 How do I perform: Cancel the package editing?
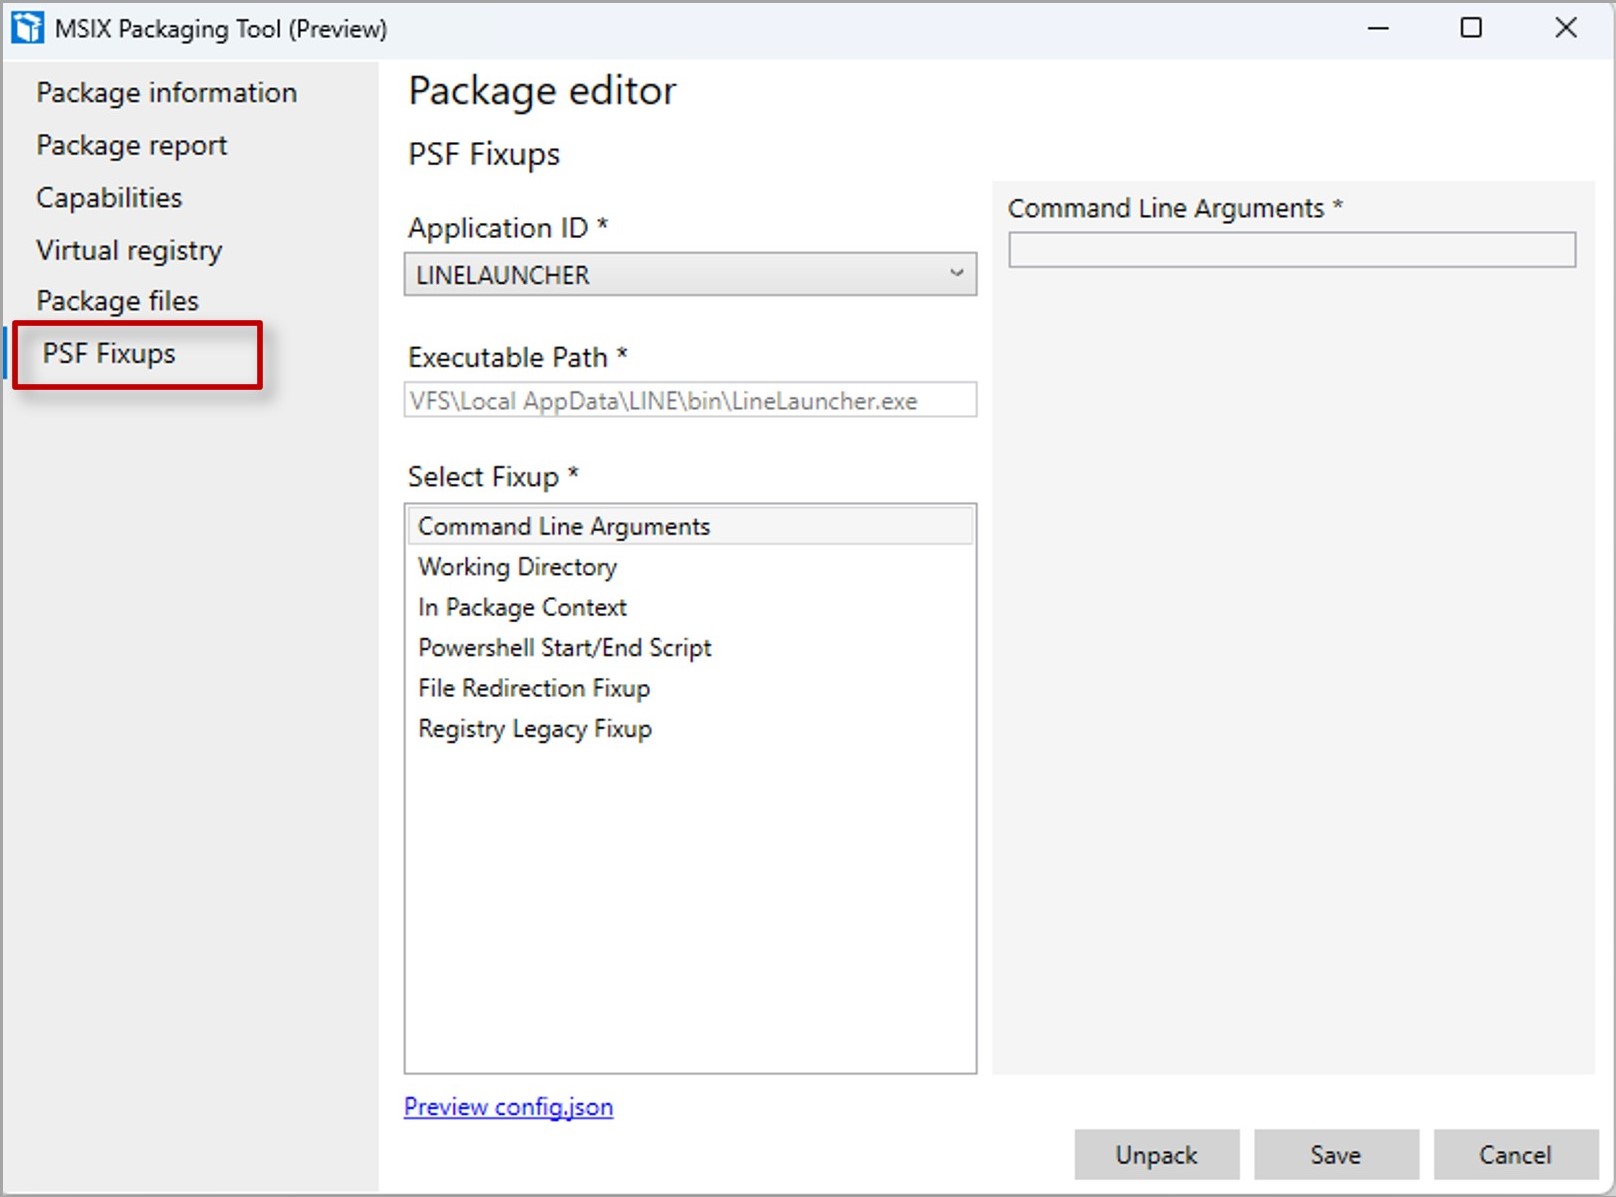(x=1515, y=1155)
